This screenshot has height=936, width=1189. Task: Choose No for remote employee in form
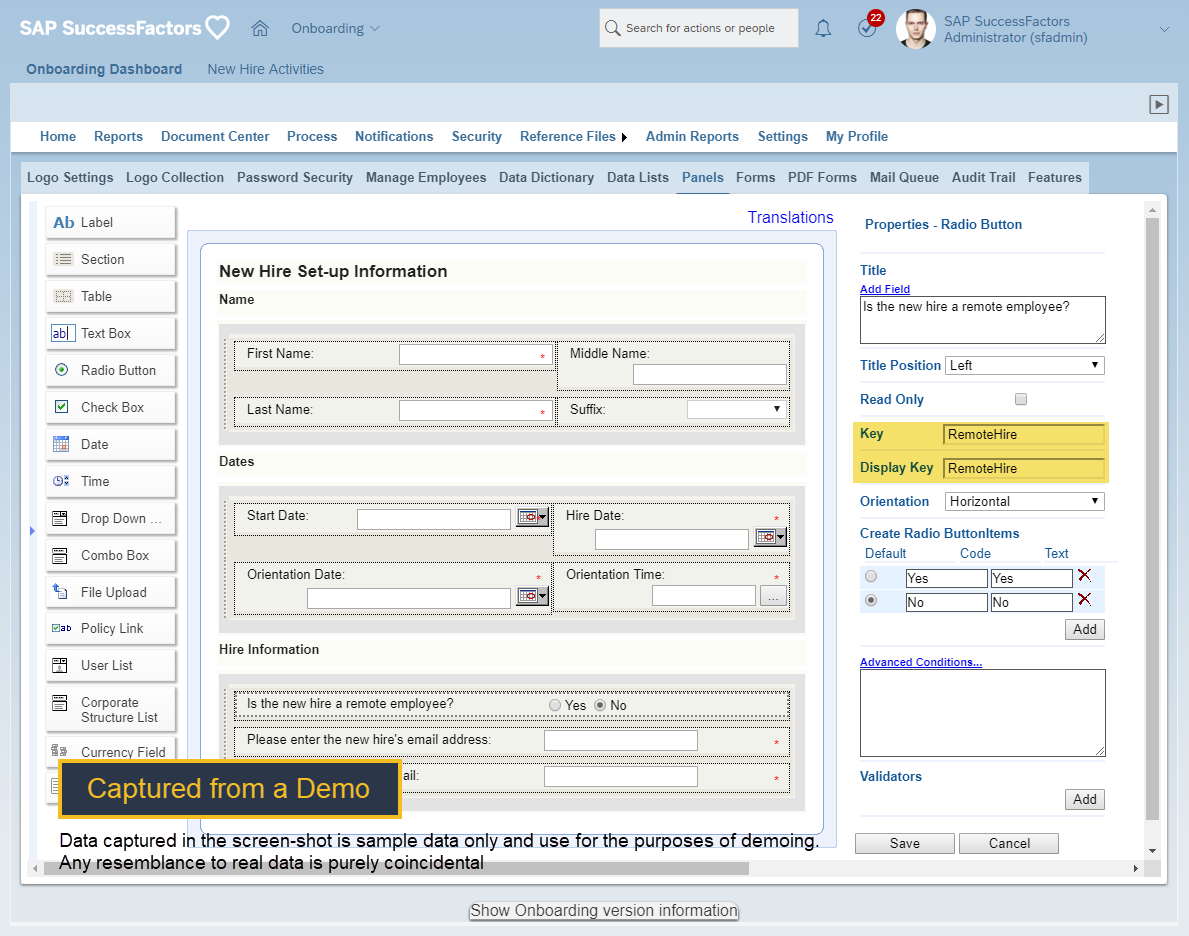click(x=600, y=705)
